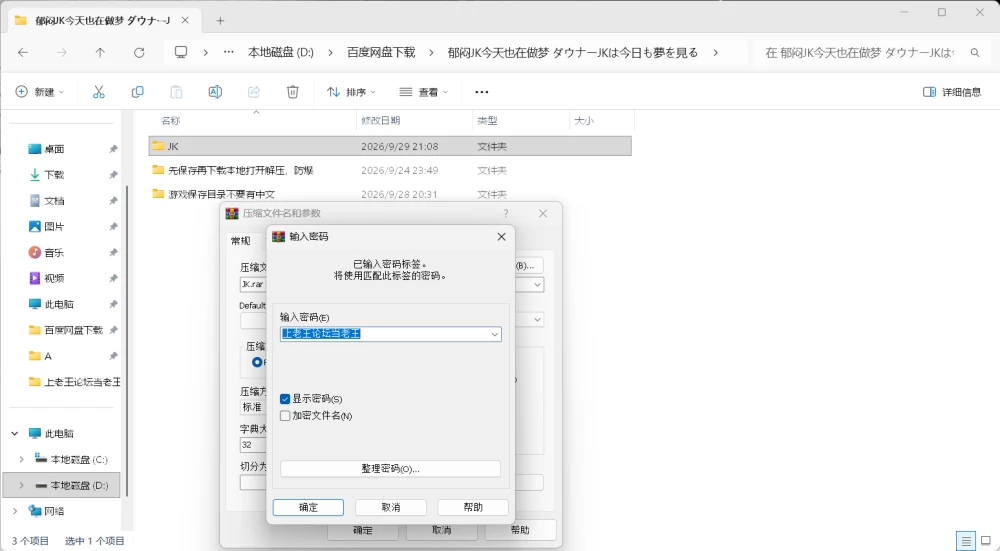
Task: Click 帮助 in password dialog
Action: click(473, 507)
